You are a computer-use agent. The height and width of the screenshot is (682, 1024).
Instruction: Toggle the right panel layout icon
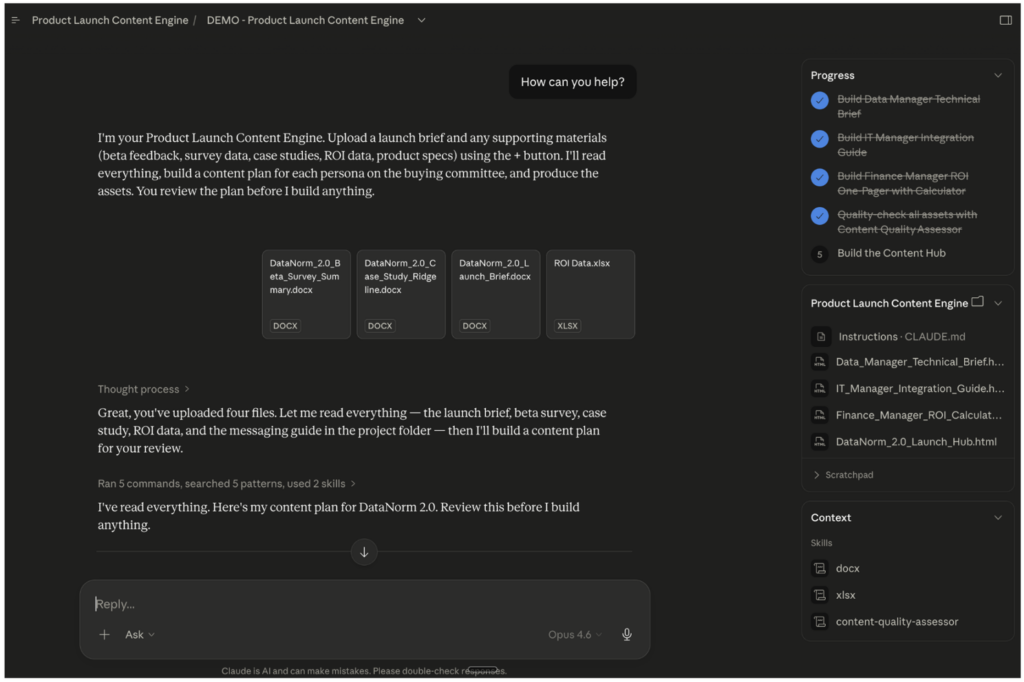click(x=1006, y=20)
